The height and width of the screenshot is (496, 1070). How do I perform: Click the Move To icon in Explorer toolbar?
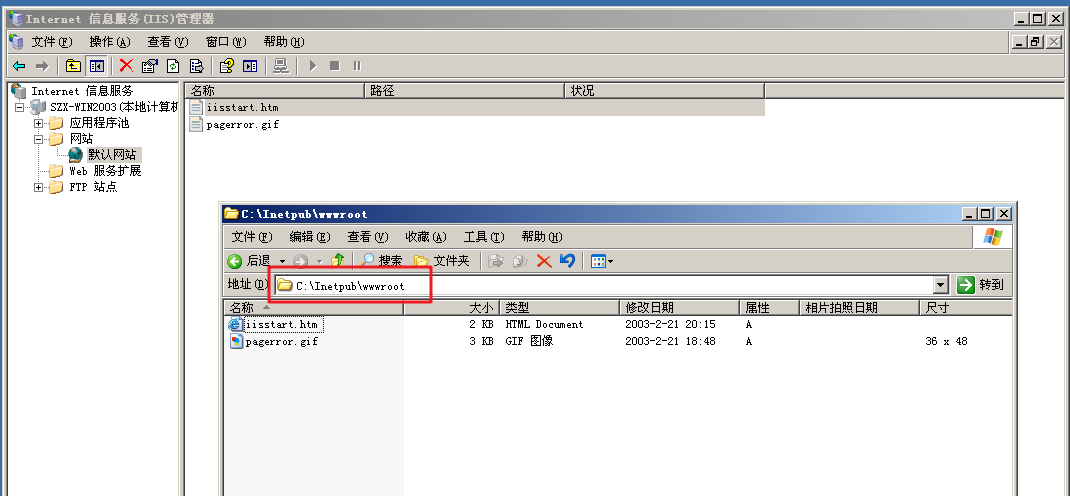pyautogui.click(x=496, y=261)
